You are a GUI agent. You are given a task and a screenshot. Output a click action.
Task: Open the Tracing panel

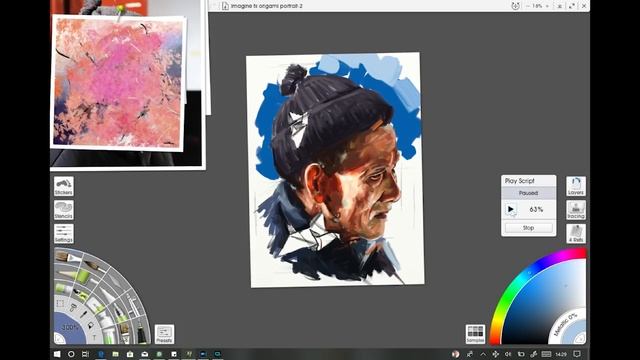click(x=576, y=210)
